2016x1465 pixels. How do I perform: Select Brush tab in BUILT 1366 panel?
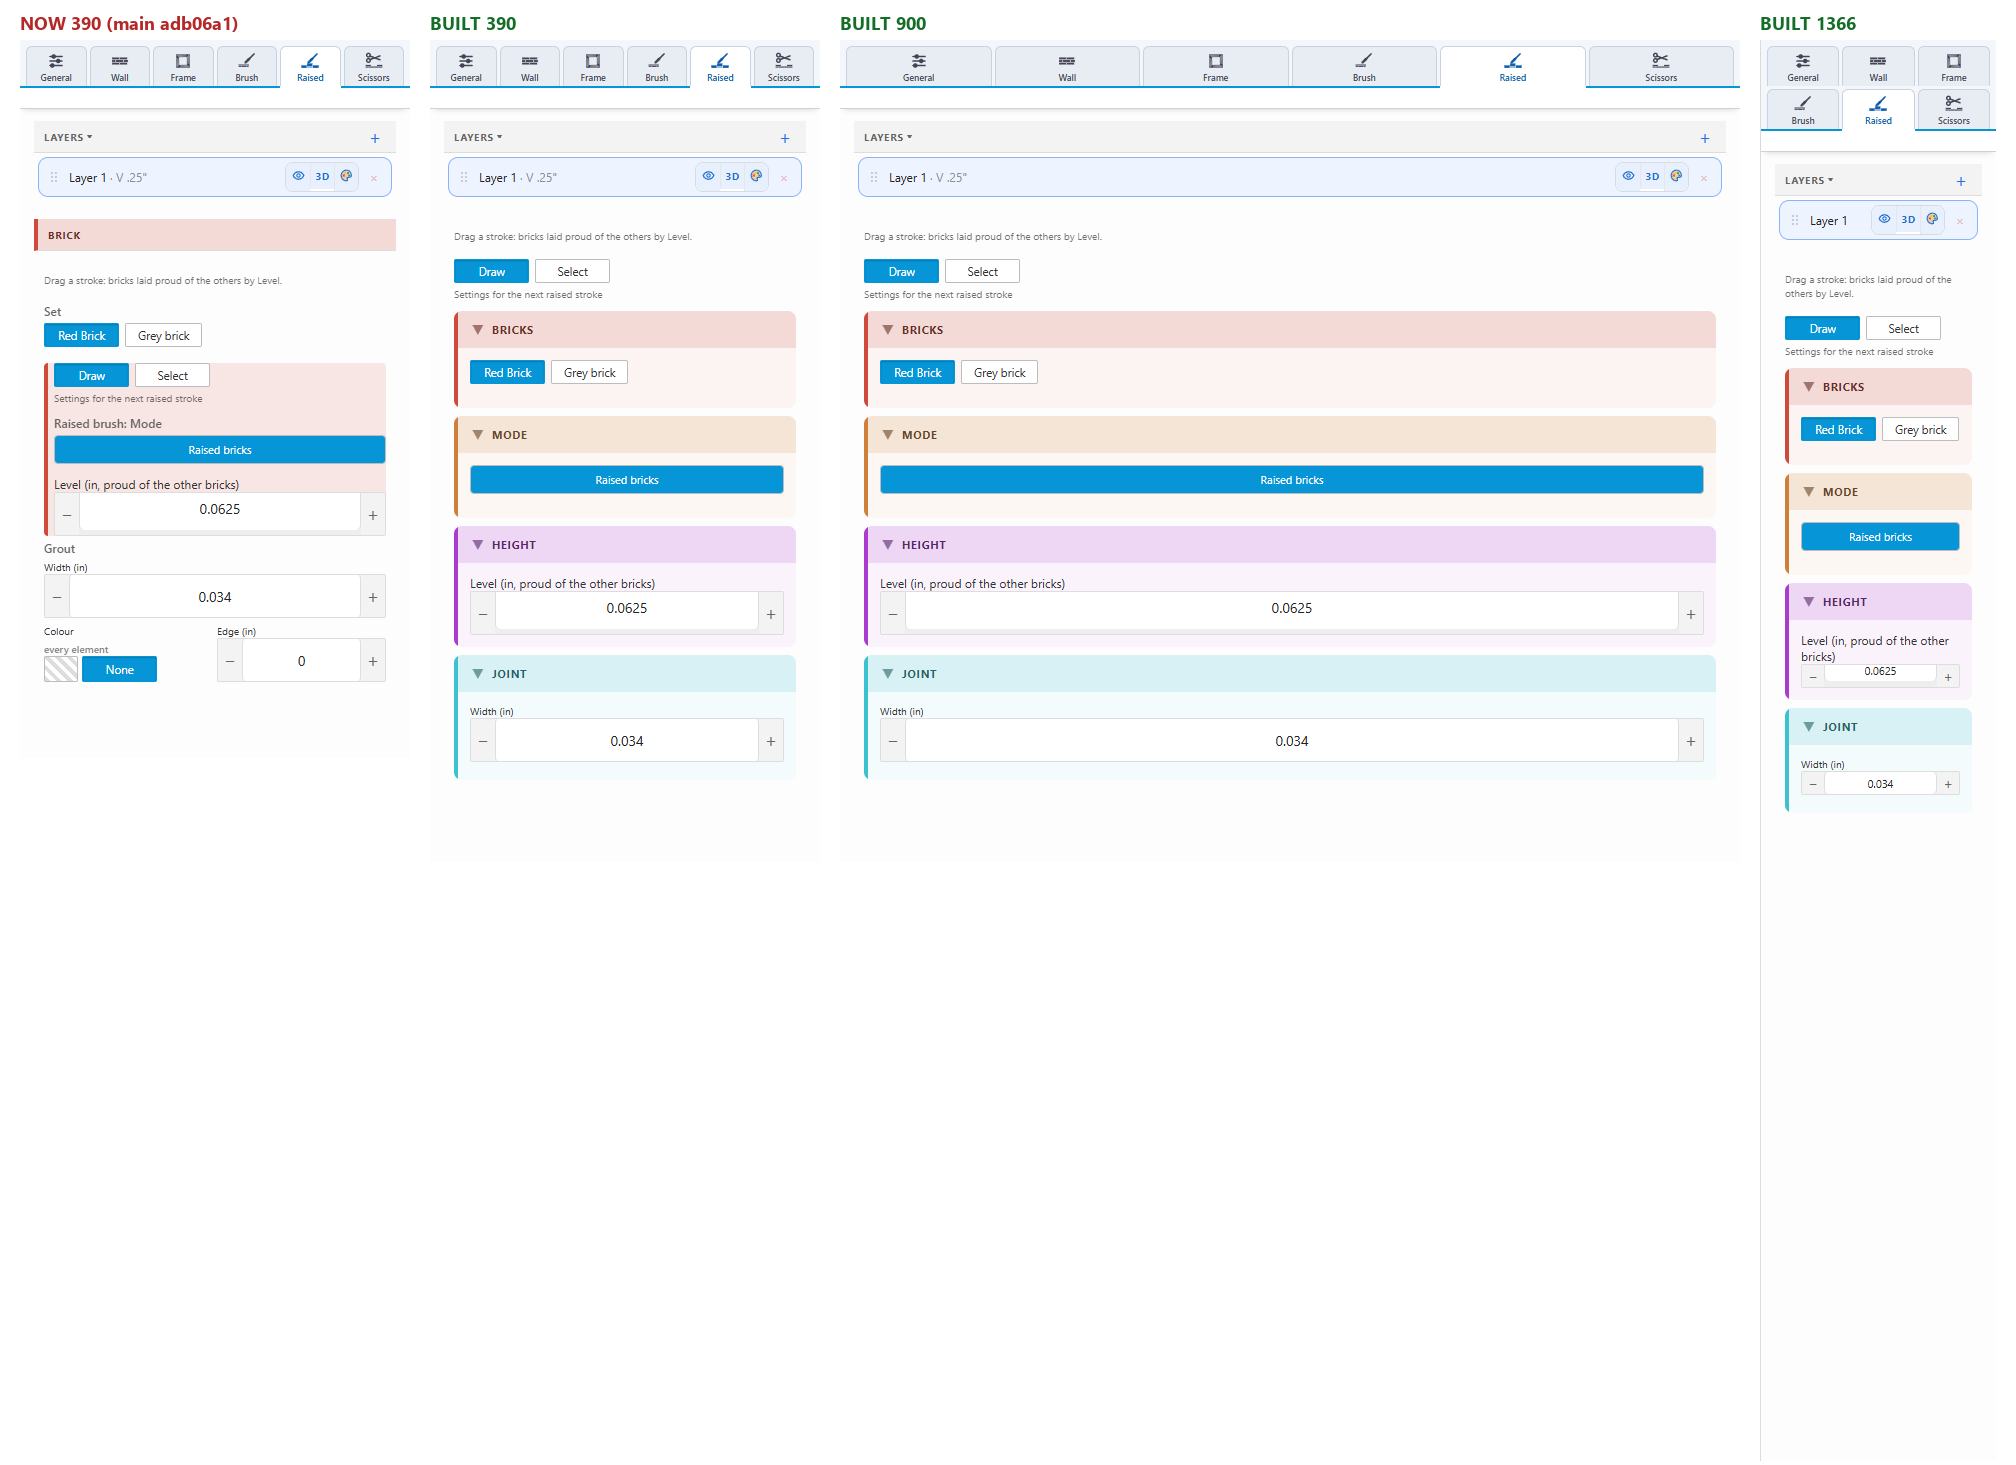tap(1803, 109)
